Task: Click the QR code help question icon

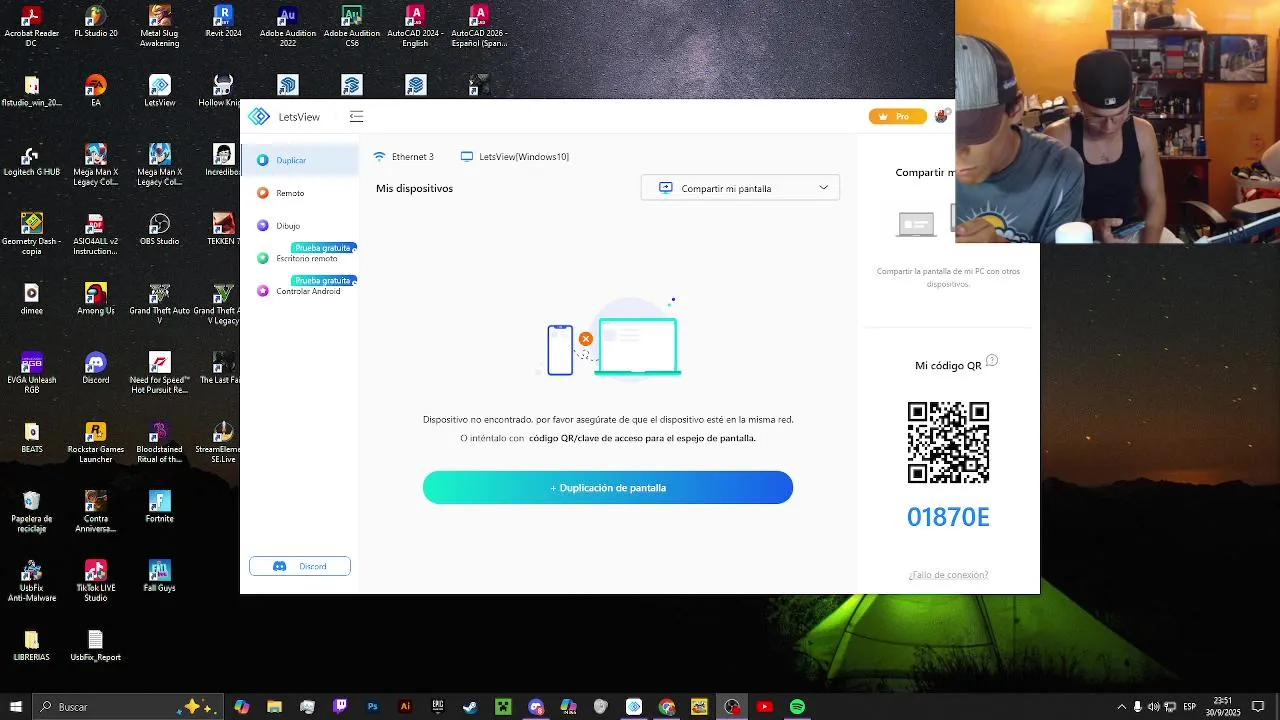Action: [992, 361]
